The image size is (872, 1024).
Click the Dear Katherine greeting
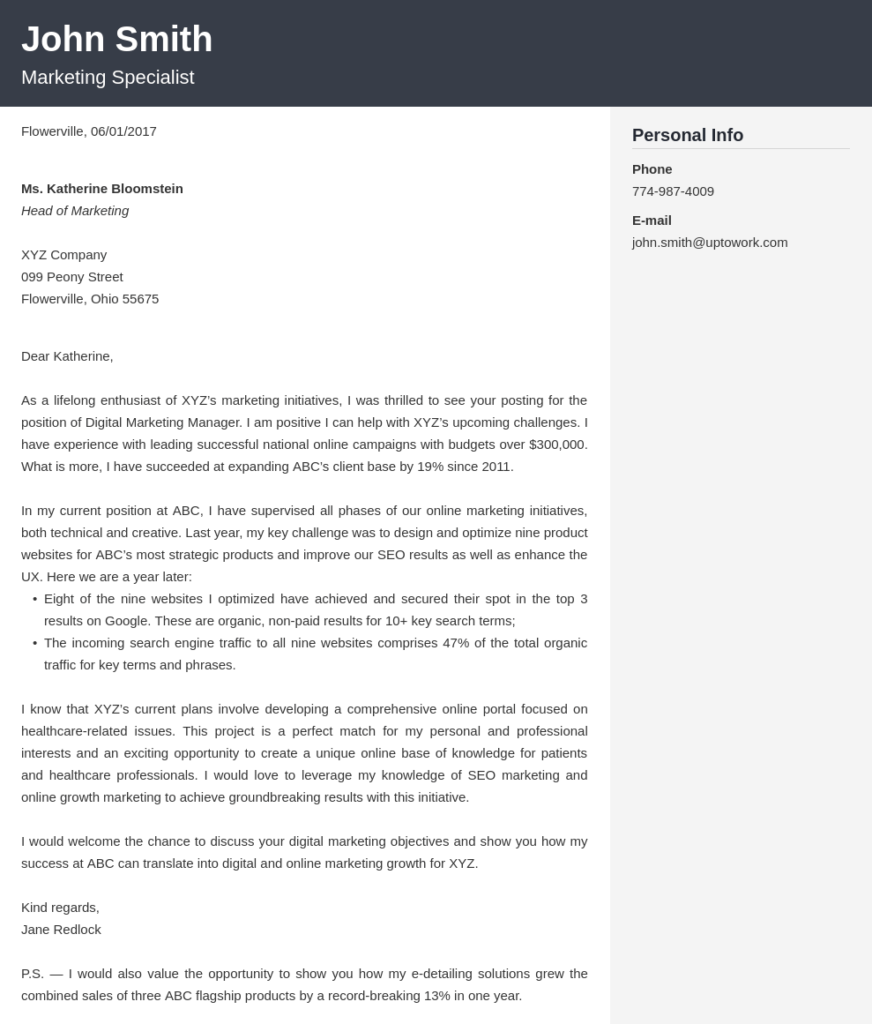tap(67, 357)
